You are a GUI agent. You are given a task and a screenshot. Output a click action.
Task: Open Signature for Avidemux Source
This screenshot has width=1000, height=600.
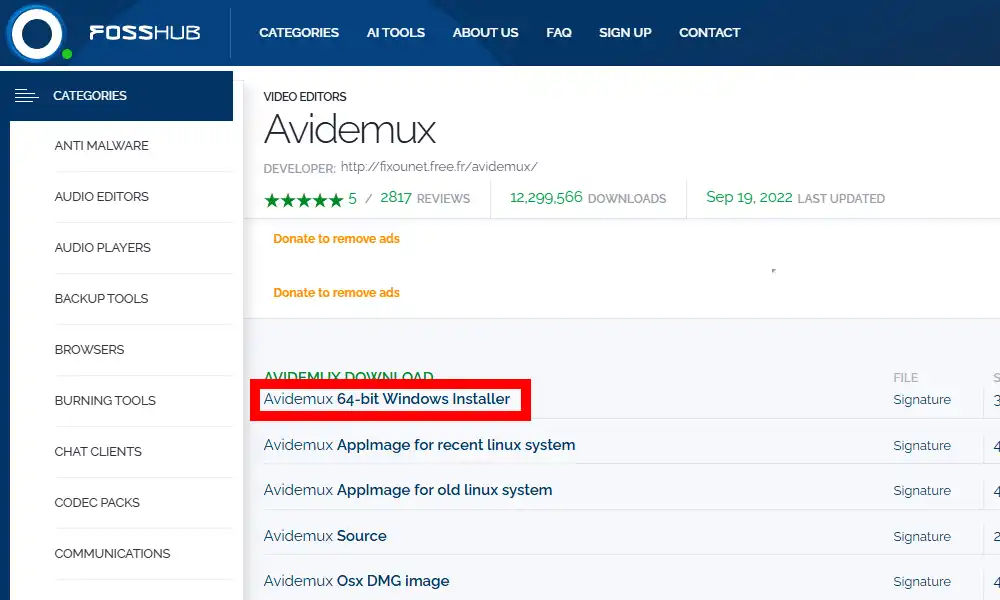click(922, 537)
